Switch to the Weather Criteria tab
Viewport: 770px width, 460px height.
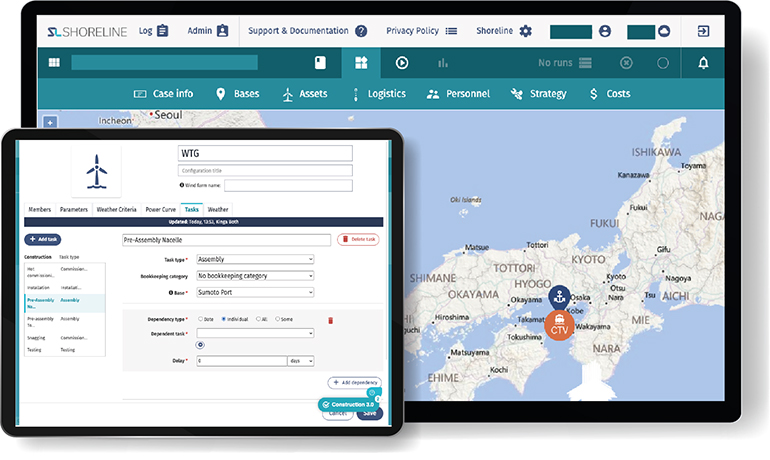[x=116, y=209]
